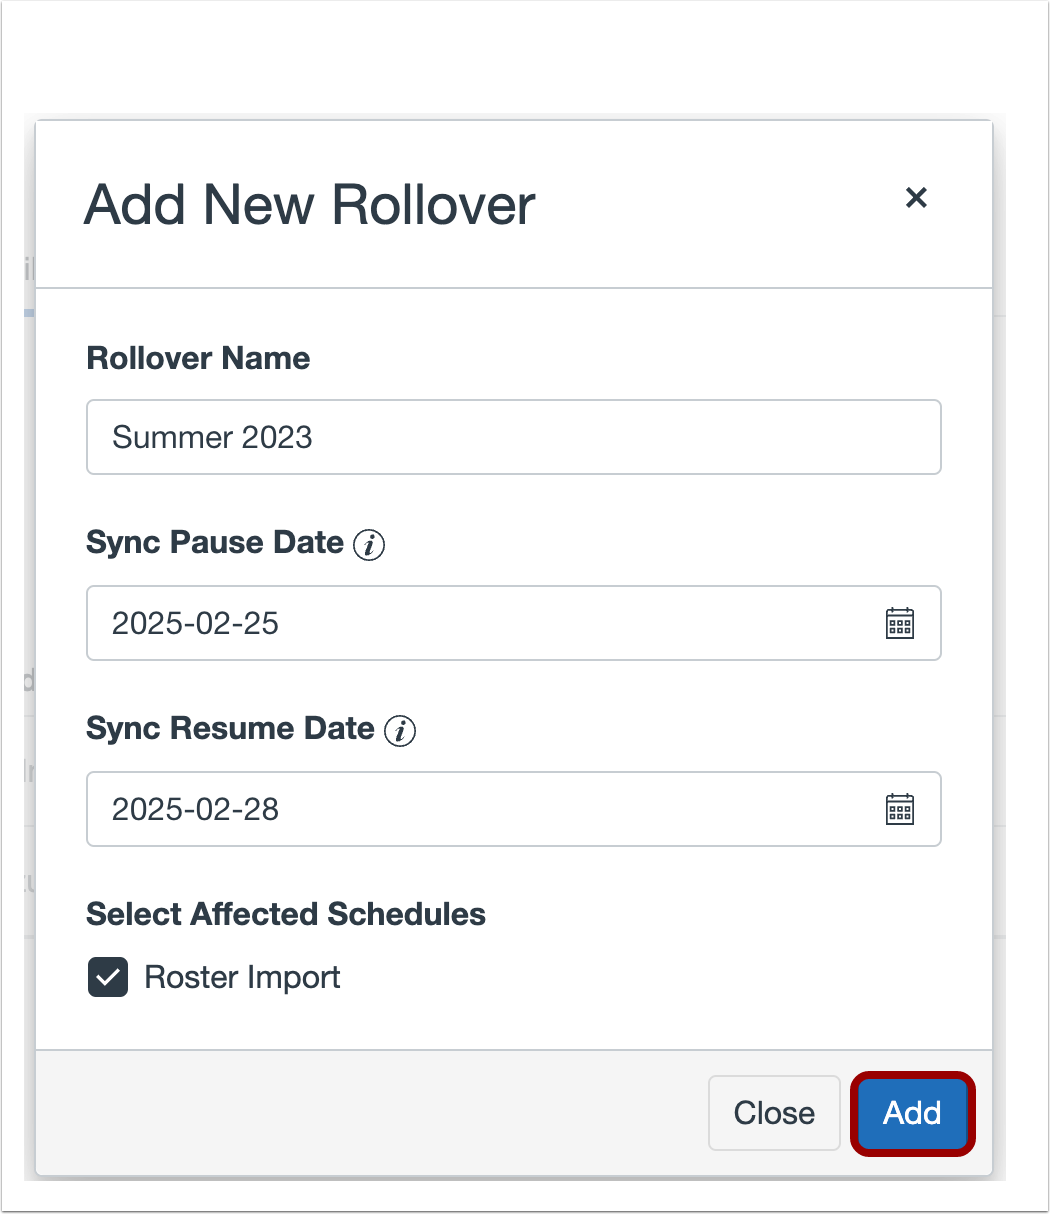This screenshot has height=1214, width=1050.
Task: Click the Add New Rollover dialog title
Action: 309,205
